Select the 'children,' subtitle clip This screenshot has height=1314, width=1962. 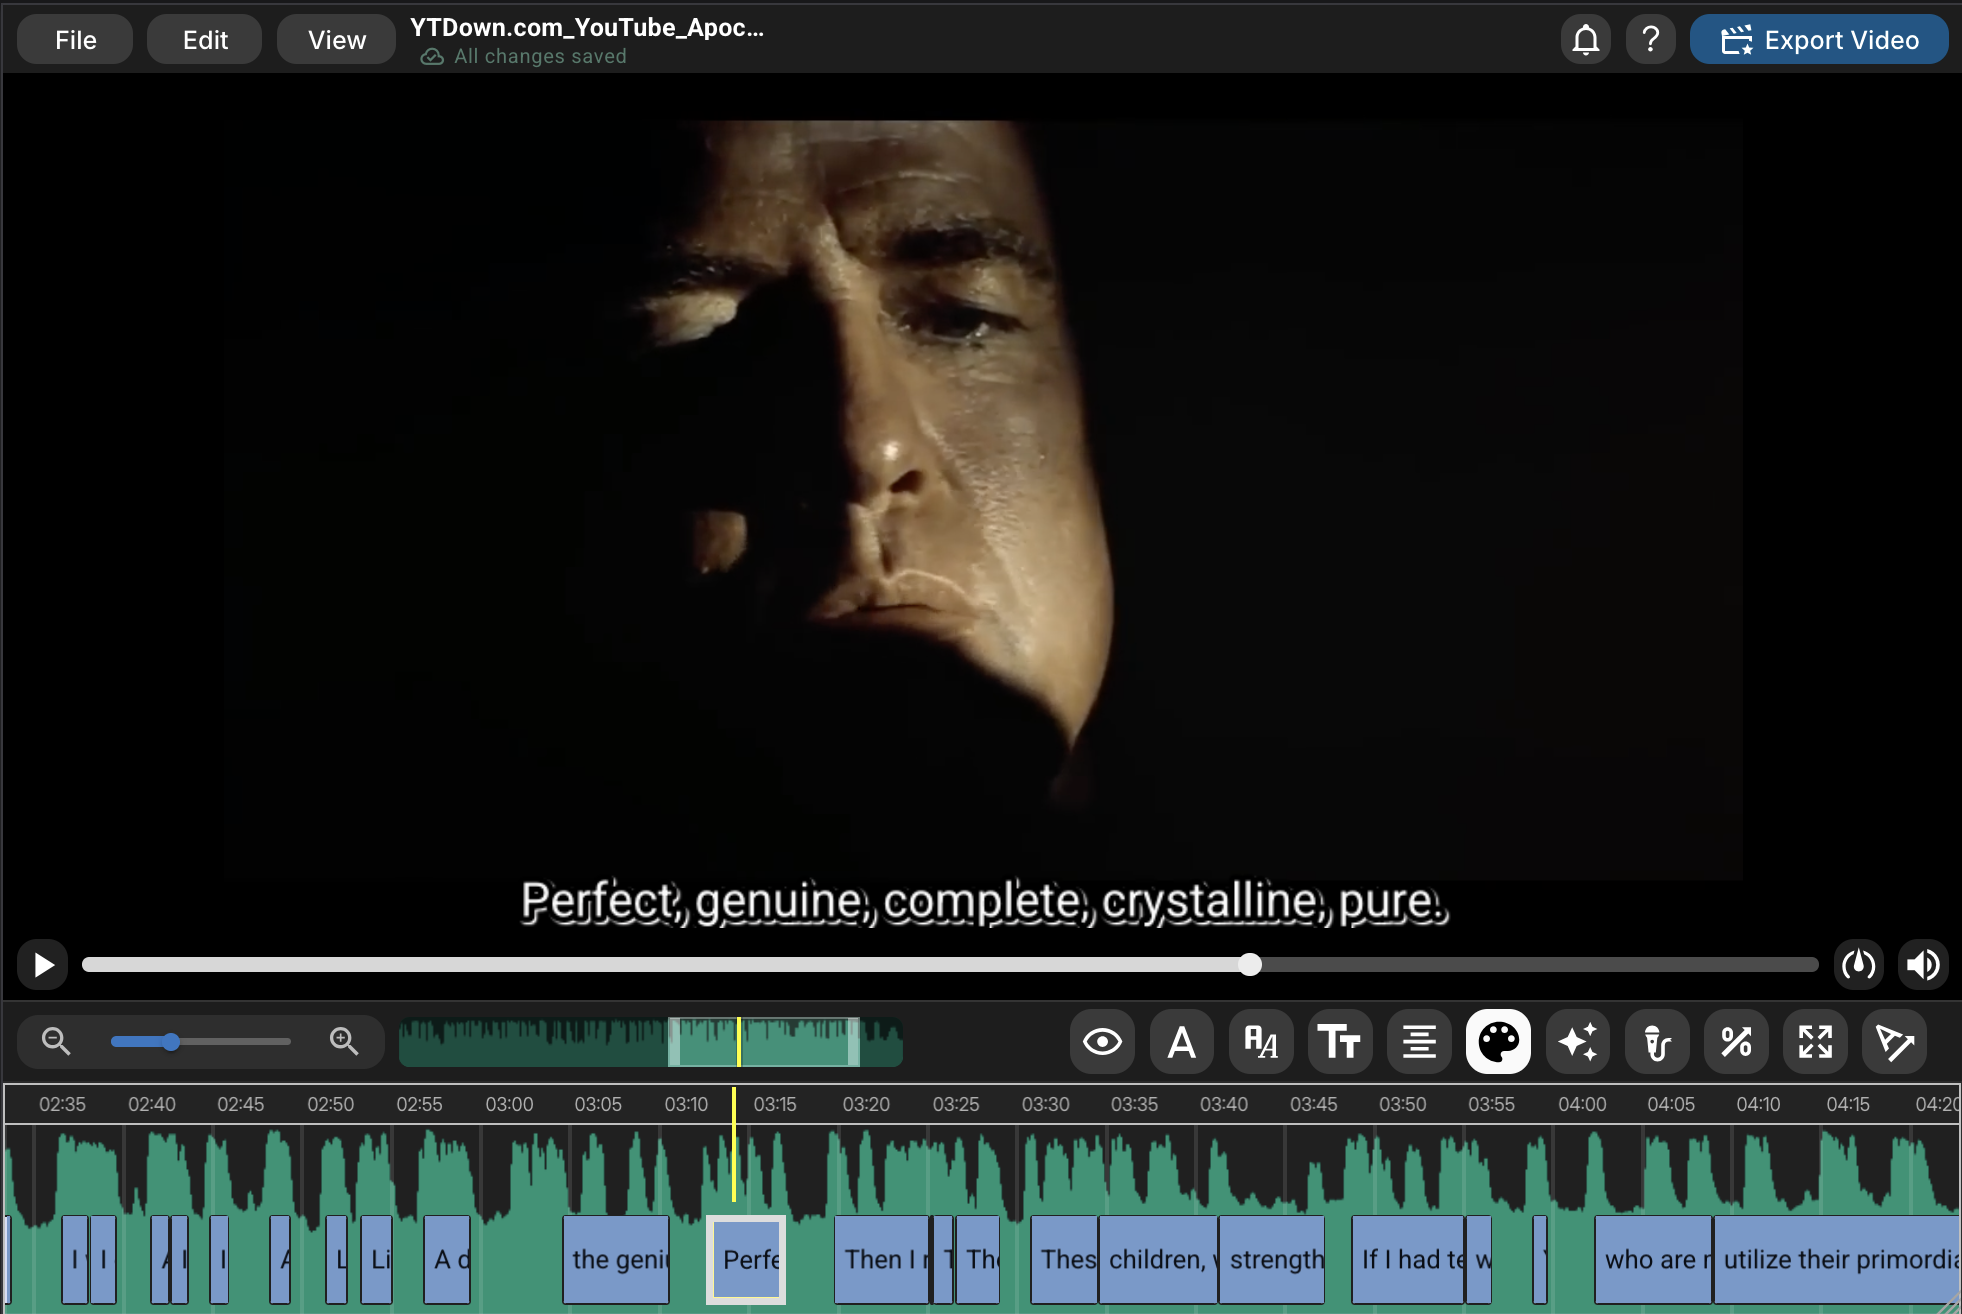tap(1158, 1260)
